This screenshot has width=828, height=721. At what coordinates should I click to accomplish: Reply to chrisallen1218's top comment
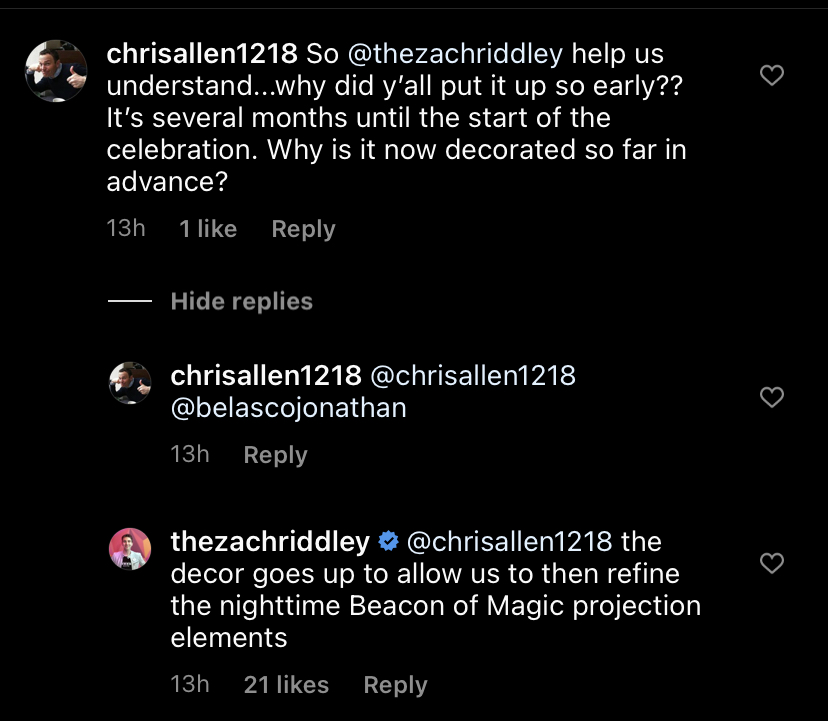tap(303, 229)
